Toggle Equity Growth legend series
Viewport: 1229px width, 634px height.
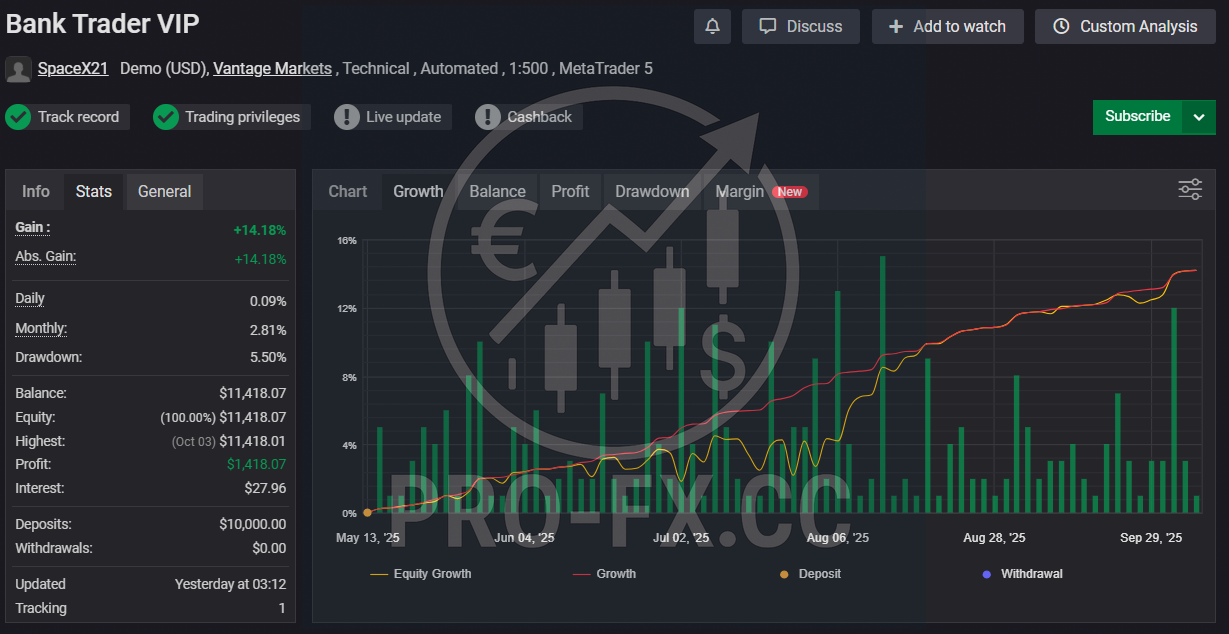click(421, 574)
